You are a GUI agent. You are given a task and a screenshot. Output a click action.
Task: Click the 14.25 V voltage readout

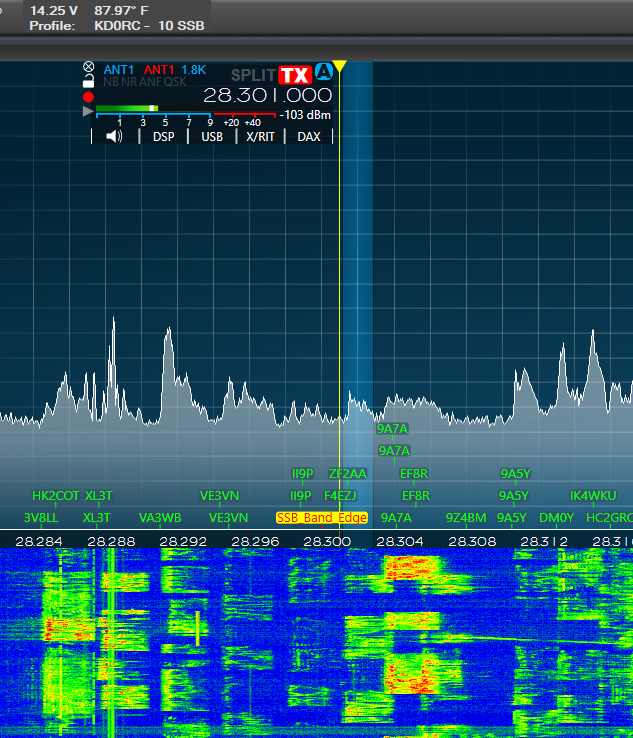click(54, 10)
